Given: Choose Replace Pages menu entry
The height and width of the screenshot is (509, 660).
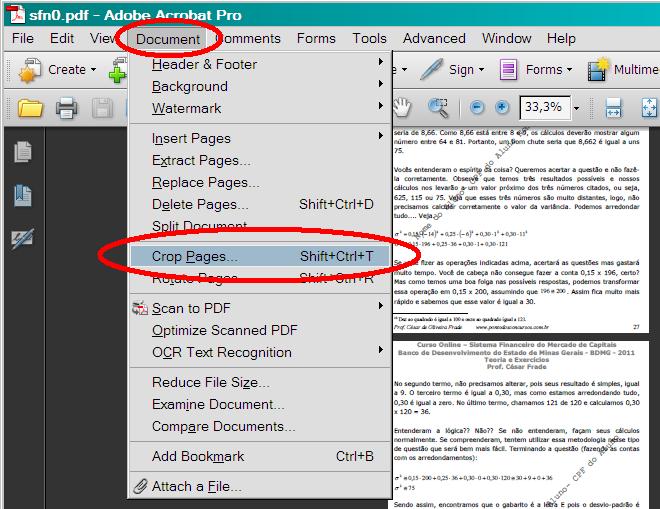Looking at the screenshot, I should click(259, 182).
